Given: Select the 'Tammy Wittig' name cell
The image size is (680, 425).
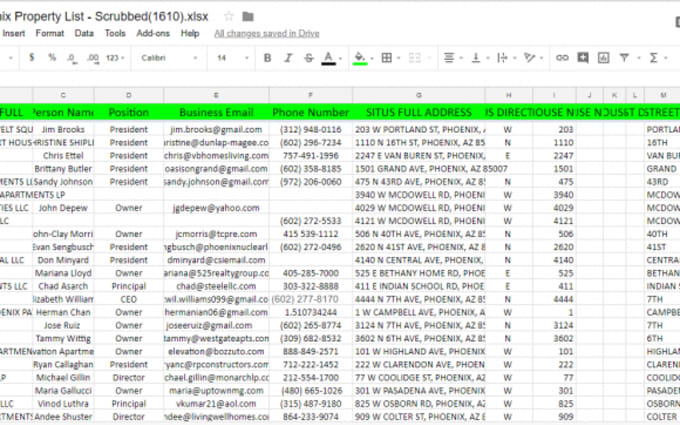Looking at the screenshot, I should [x=63, y=338].
